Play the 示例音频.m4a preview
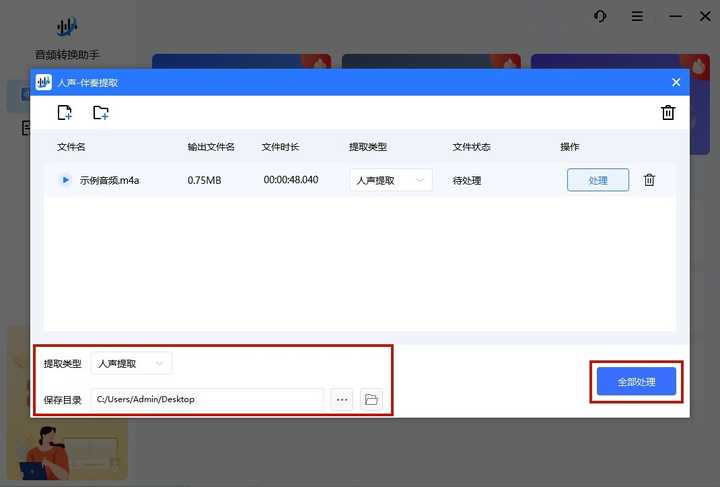720x487 pixels. pos(65,180)
